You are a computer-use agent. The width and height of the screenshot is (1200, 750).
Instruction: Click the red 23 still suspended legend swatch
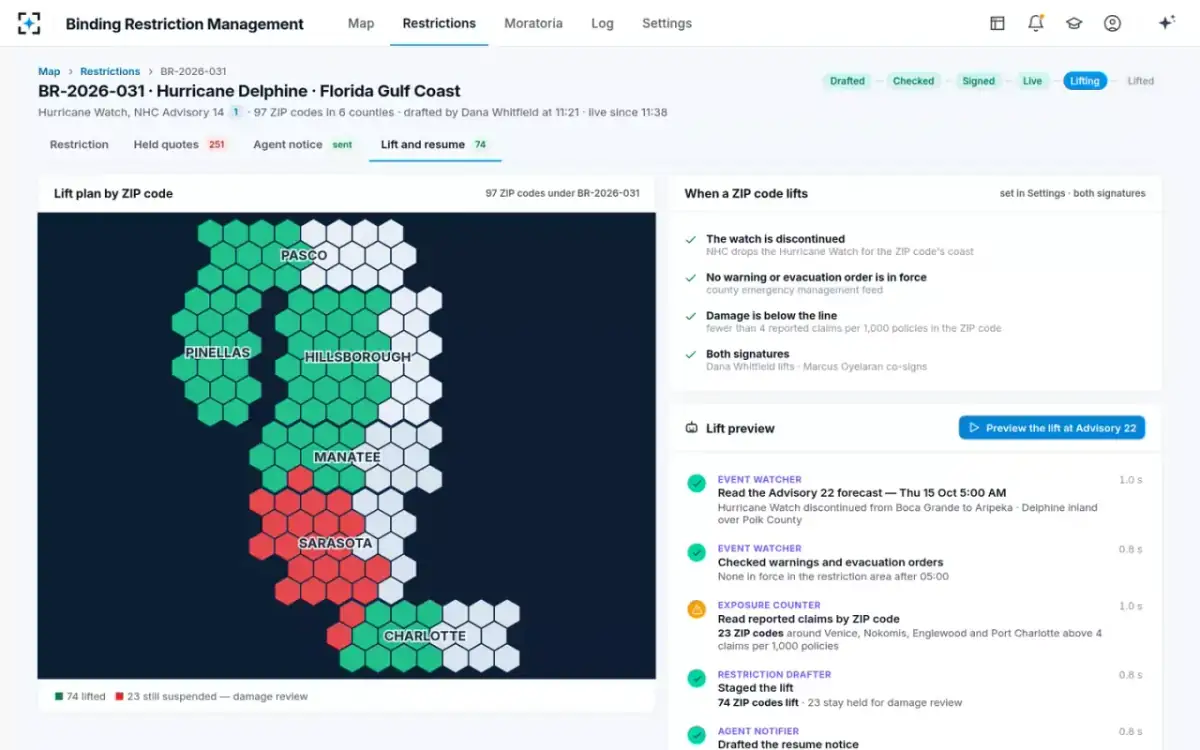[120, 697]
